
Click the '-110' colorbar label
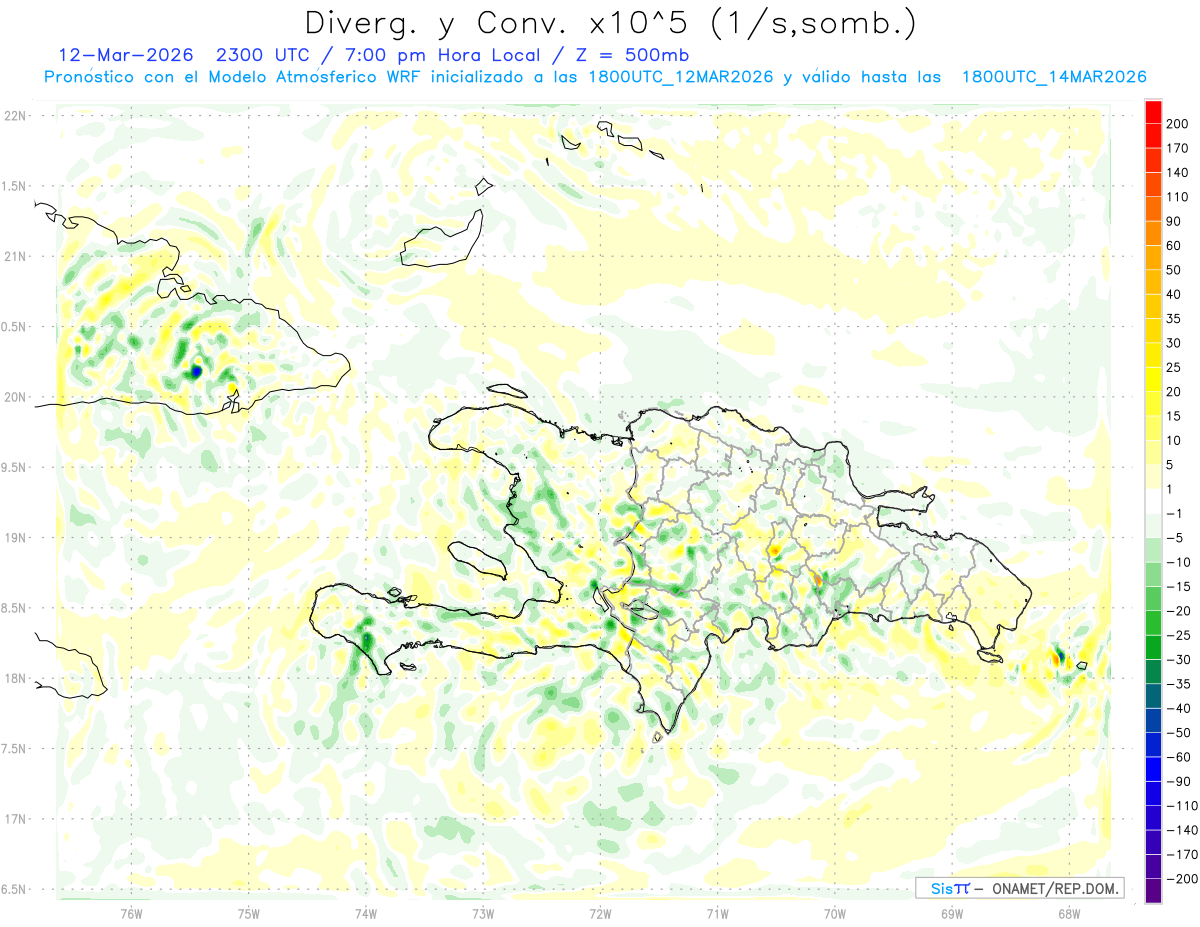pyautogui.click(x=1182, y=806)
